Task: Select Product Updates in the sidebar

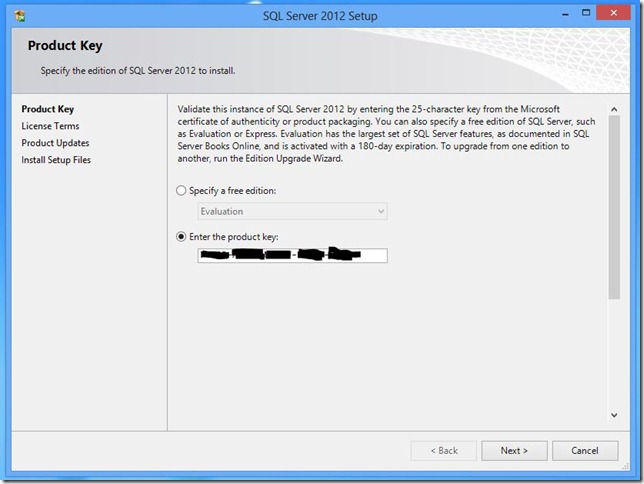Action: [55, 143]
